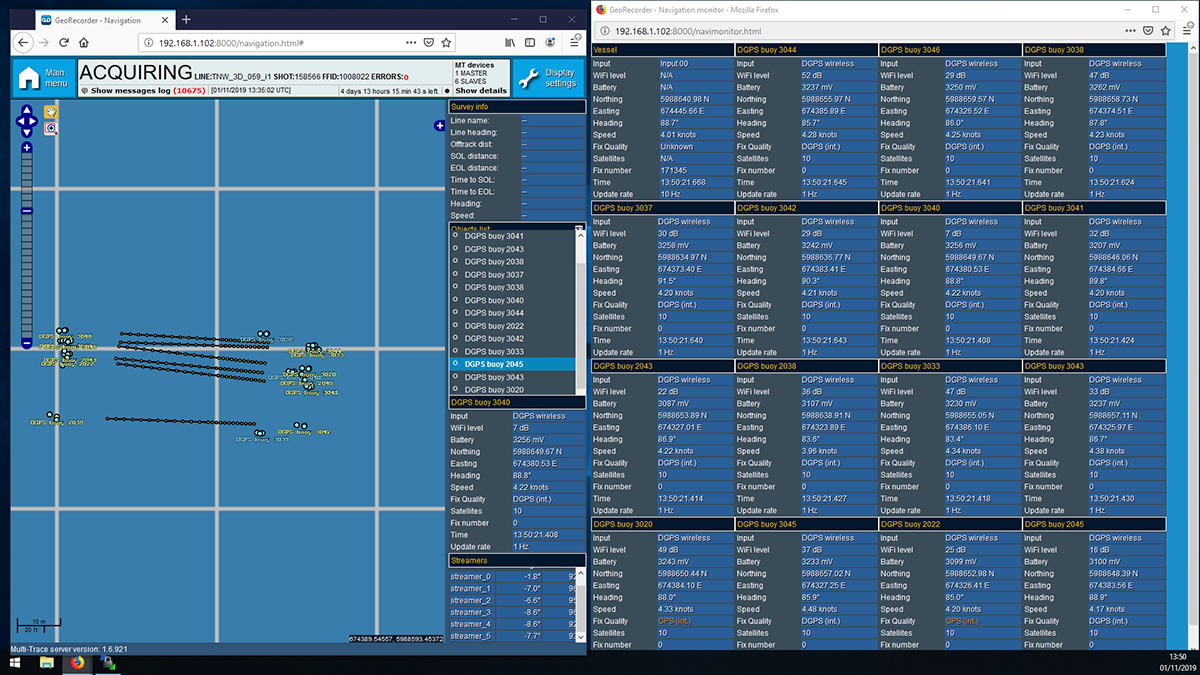1200x675 pixels.
Task: Collapse the Objects list dropdown arrow
Action: pos(579,229)
